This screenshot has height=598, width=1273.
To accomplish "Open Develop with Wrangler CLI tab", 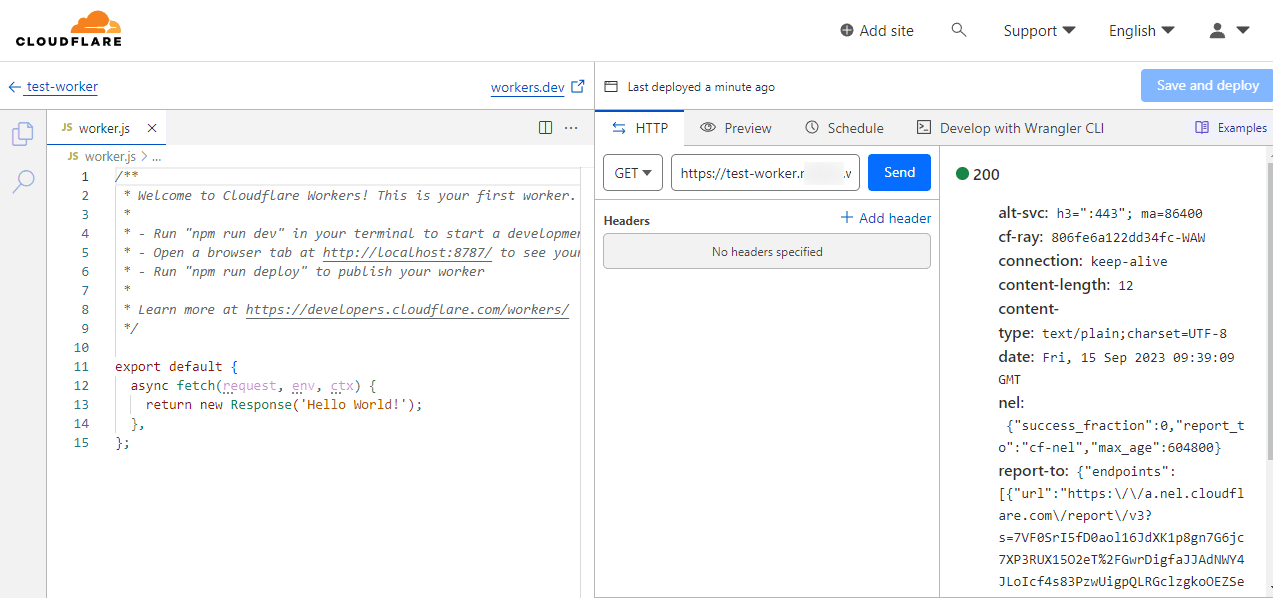I will (x=1010, y=128).
